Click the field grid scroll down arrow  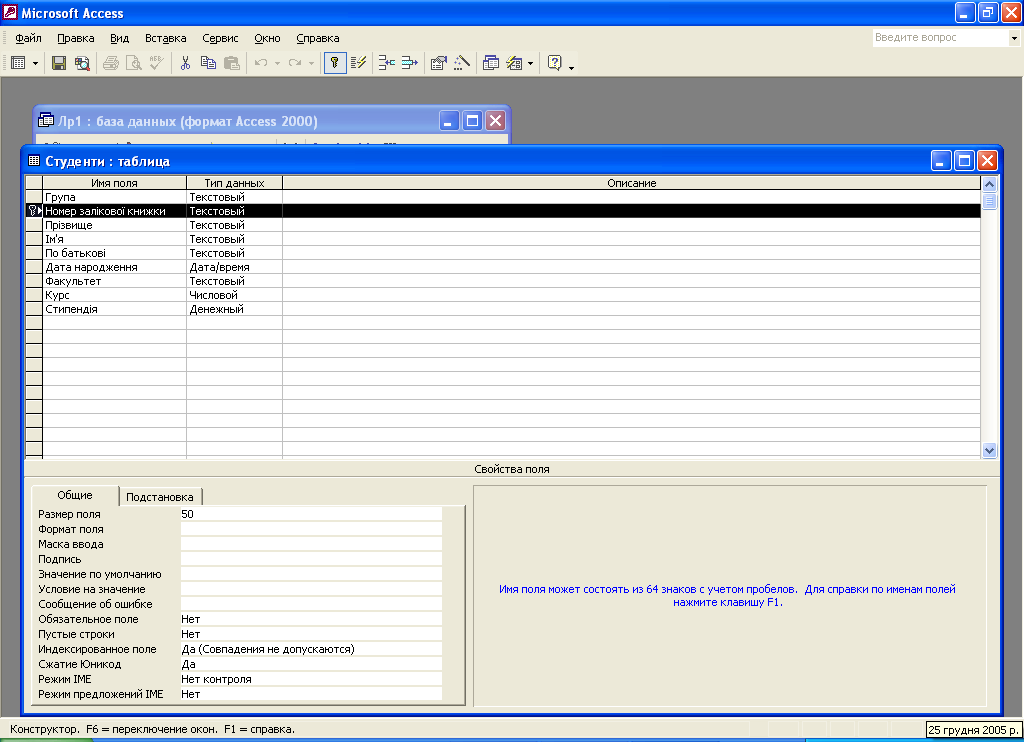coord(989,450)
